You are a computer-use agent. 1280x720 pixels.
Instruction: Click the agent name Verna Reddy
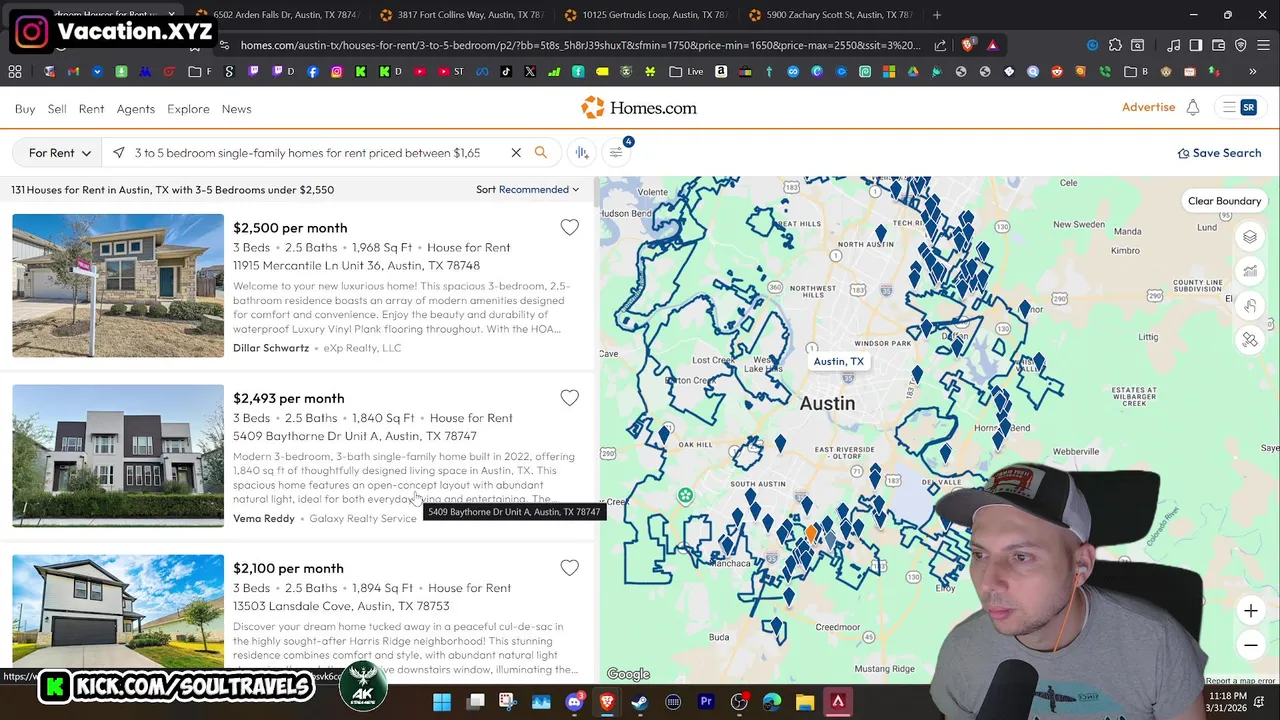(264, 518)
